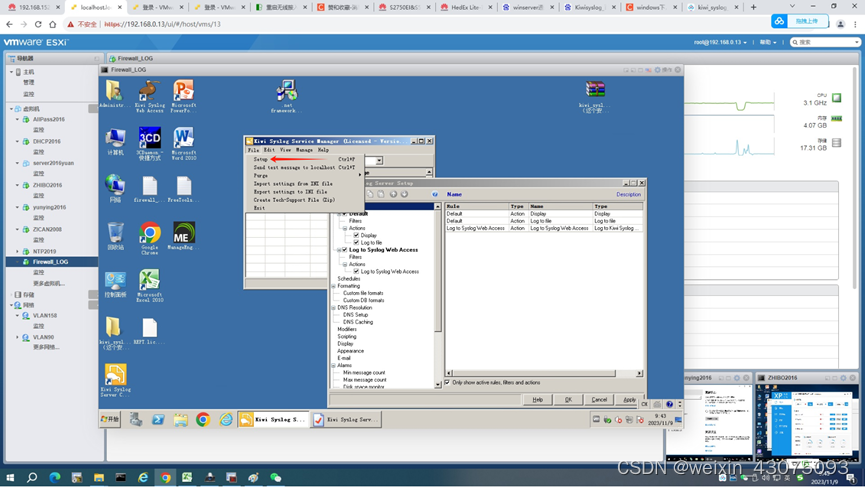The image size is (865, 487).
Task: Open Microsoft Excel 2010 desktop shortcut
Action: click(x=149, y=285)
